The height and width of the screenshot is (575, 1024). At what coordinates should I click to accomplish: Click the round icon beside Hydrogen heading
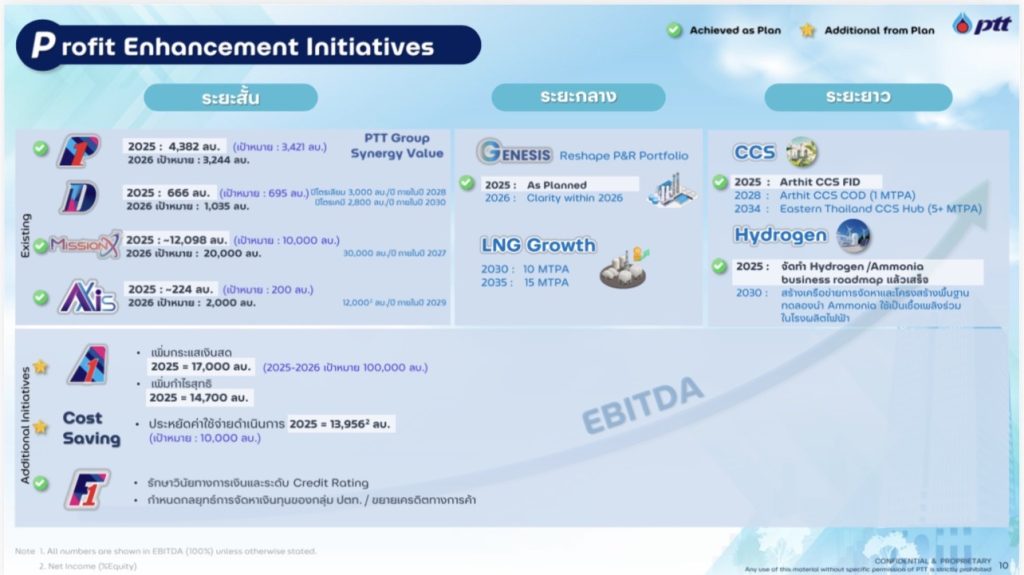point(853,236)
